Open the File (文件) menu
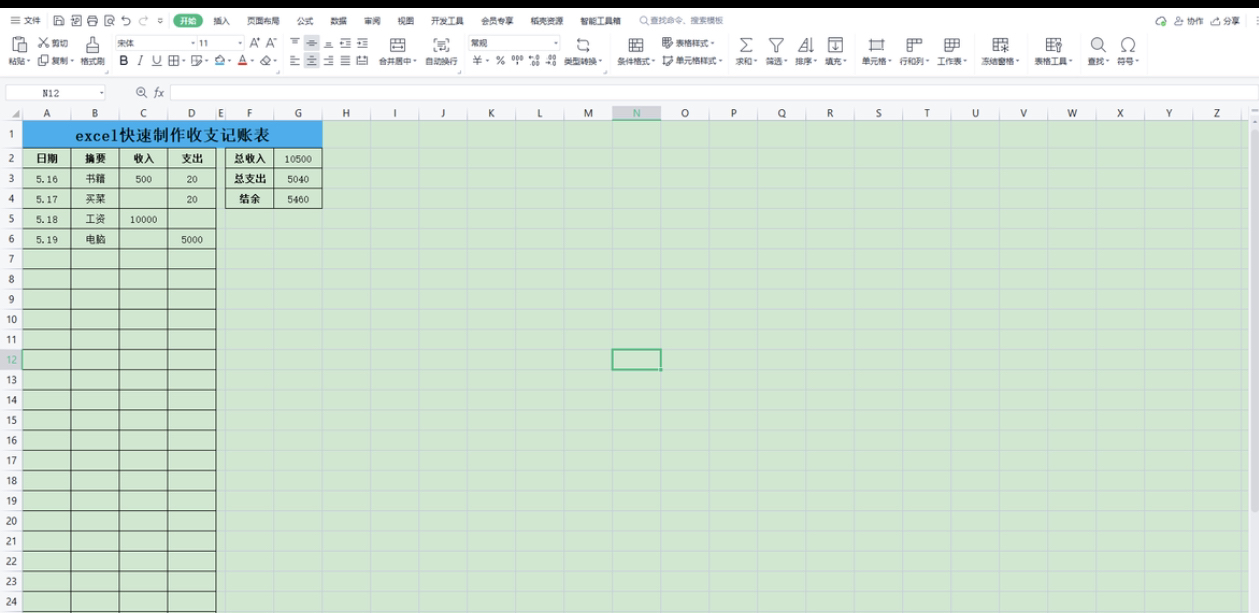1259x613 pixels. pos(26,21)
